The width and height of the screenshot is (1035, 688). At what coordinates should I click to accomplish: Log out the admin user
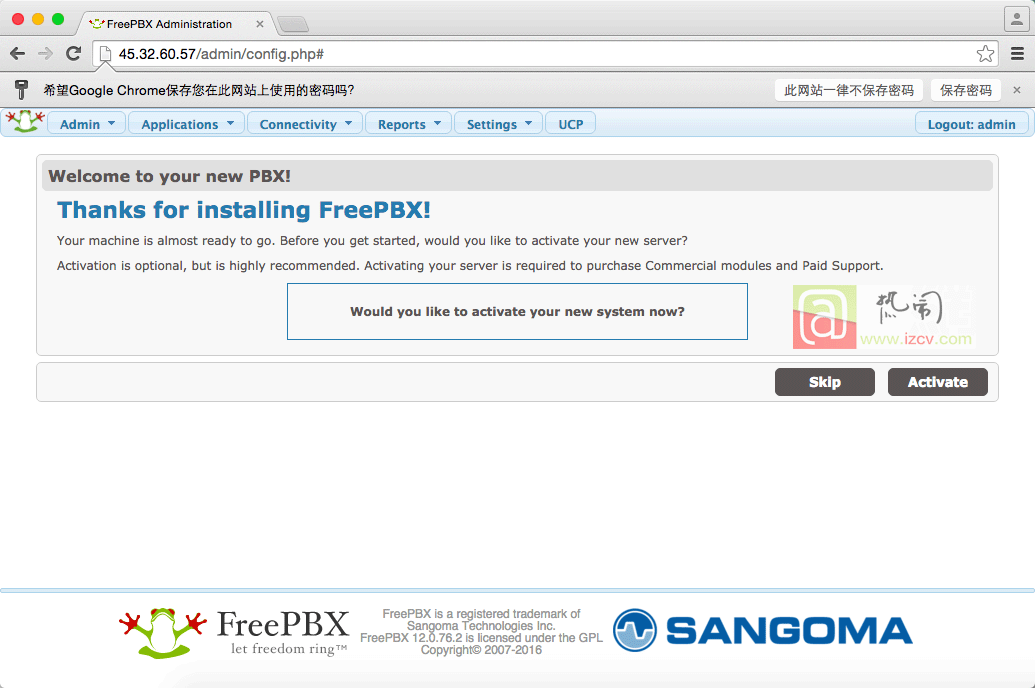pos(971,123)
